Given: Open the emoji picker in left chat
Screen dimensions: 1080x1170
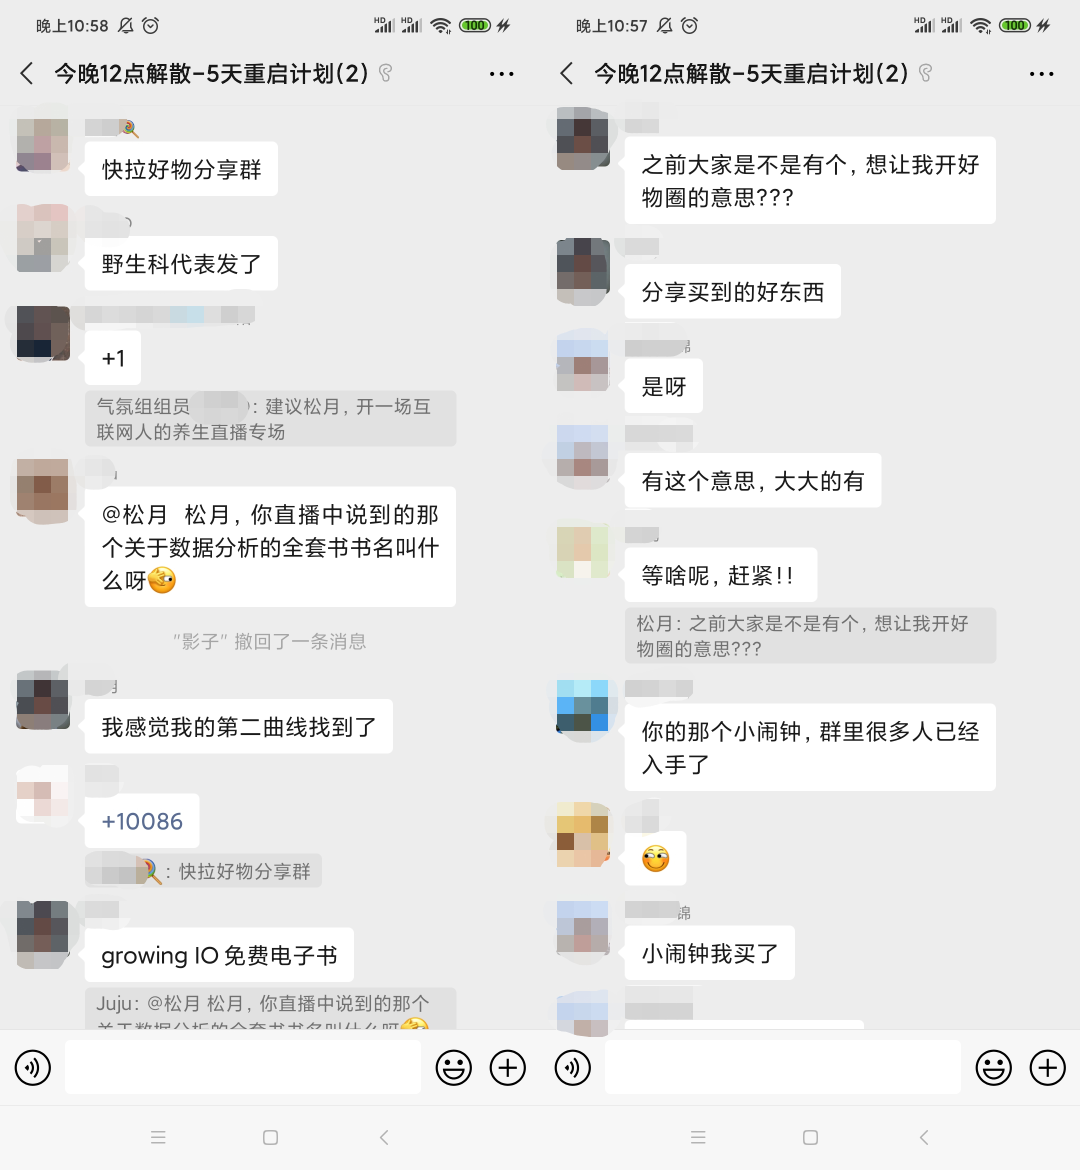Looking at the screenshot, I should 454,1068.
